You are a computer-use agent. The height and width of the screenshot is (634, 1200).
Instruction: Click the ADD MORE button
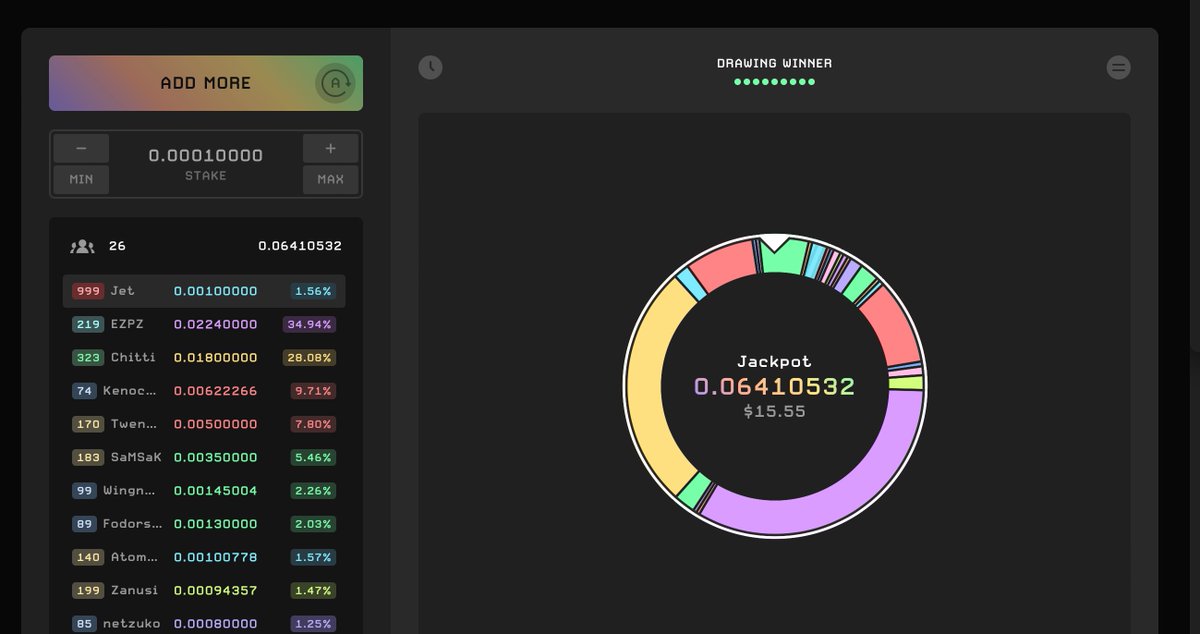pos(206,83)
